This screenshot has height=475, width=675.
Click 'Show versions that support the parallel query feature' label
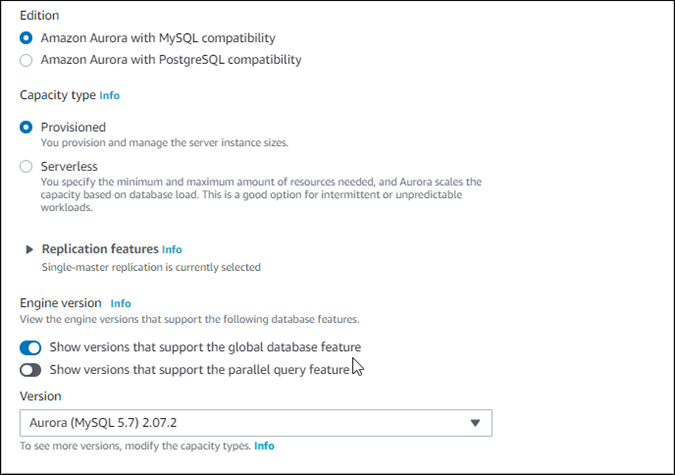[199, 370]
